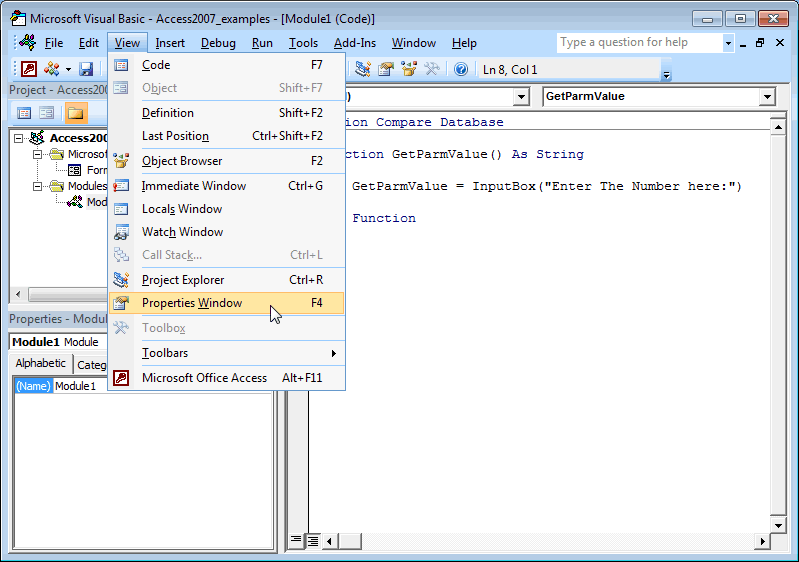Click the Project Explorer toolbar icon
Image resolution: width=799 pixels, height=562 pixels.
click(363, 69)
